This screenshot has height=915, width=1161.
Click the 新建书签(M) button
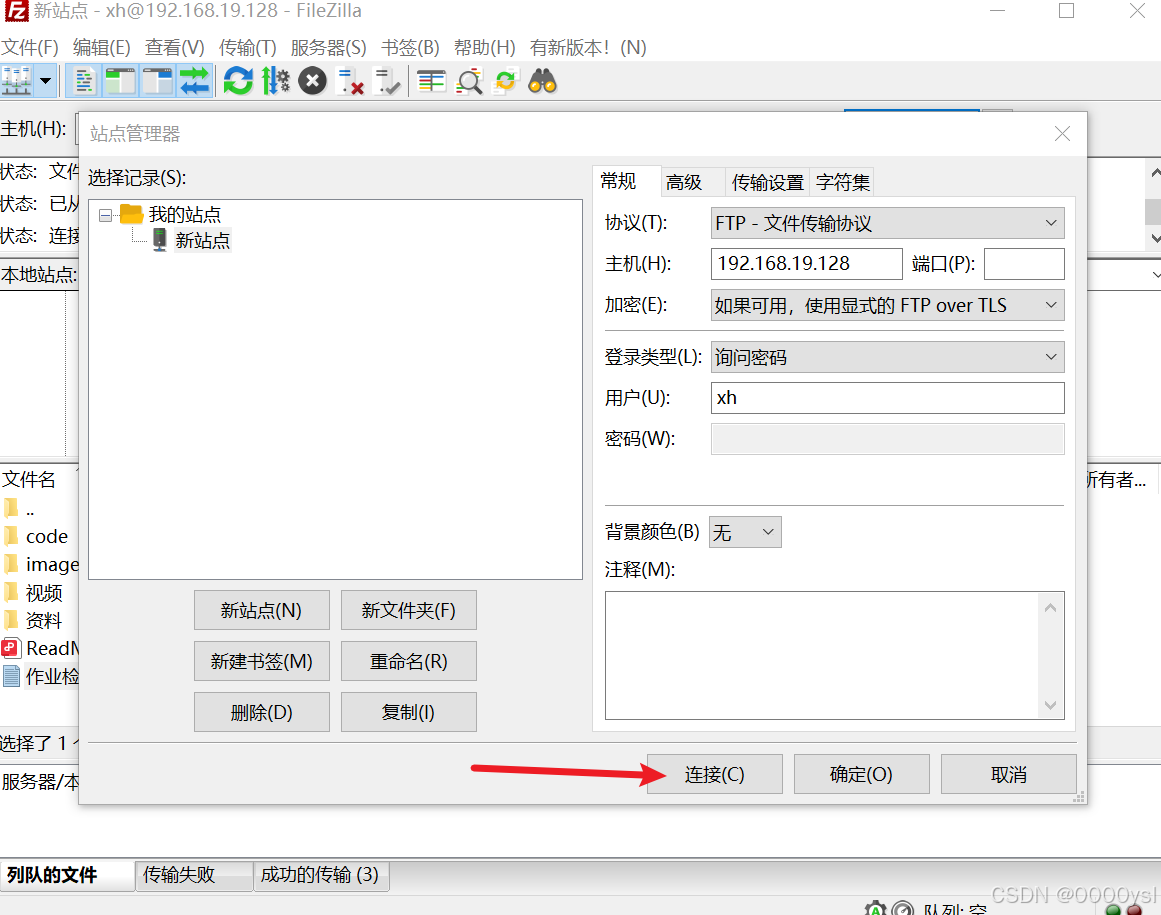point(261,661)
